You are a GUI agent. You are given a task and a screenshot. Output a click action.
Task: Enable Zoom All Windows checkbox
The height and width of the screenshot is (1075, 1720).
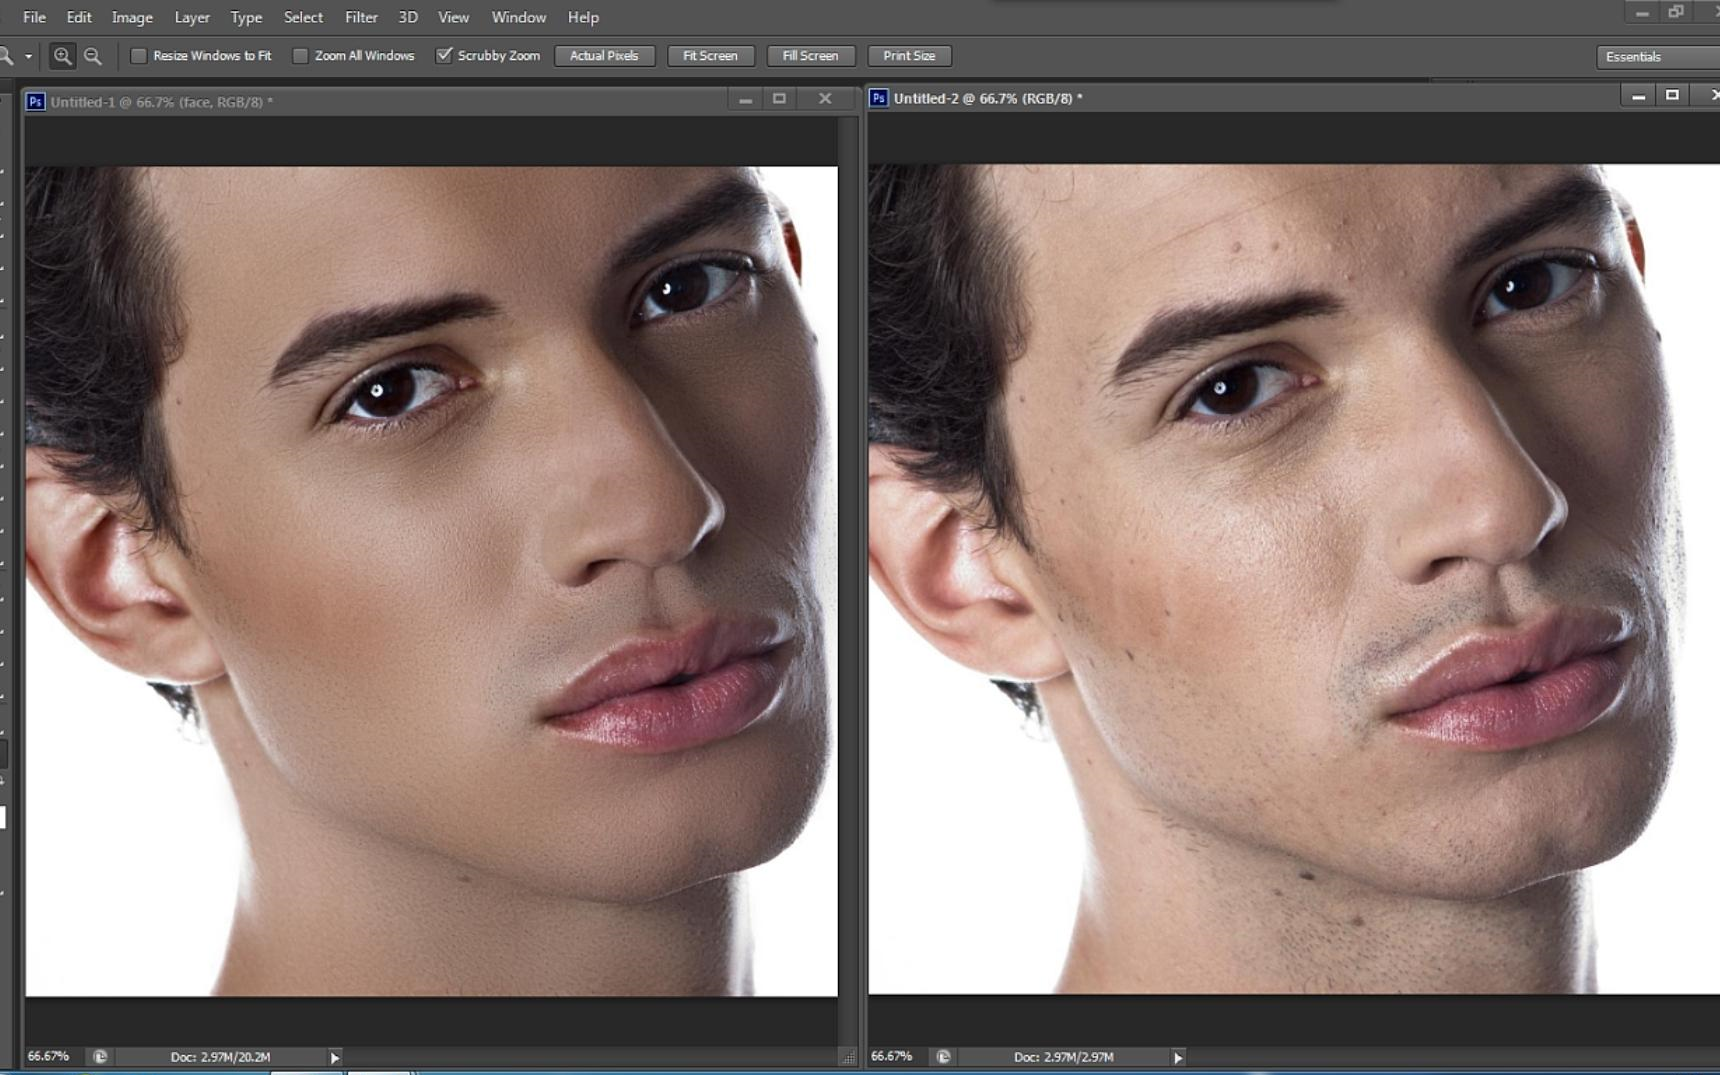point(300,56)
